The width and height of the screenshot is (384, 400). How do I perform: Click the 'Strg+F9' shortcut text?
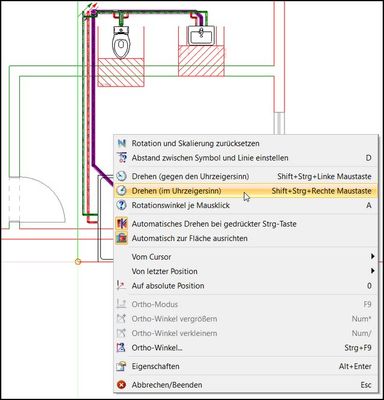click(358, 348)
